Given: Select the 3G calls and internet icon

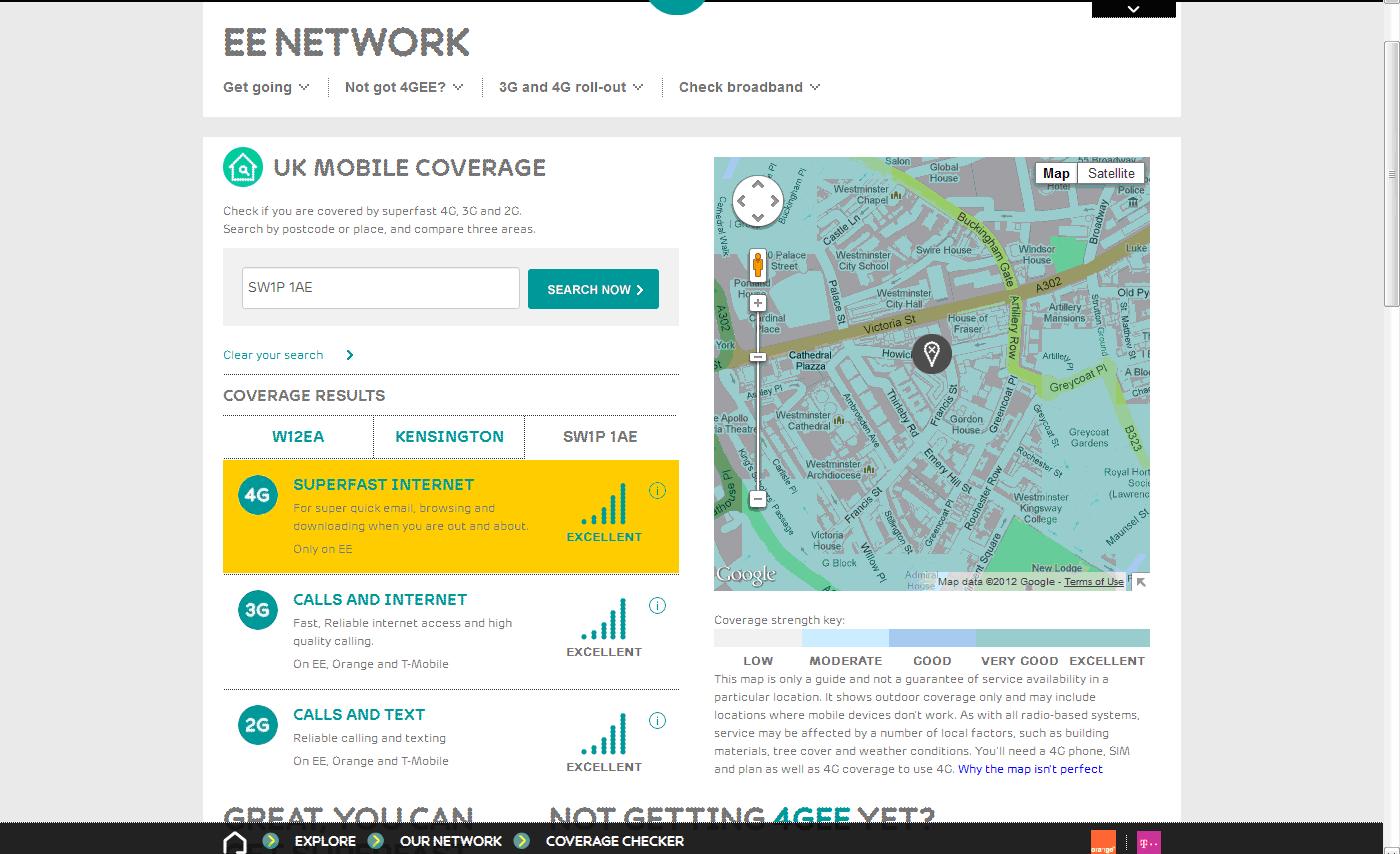Looking at the screenshot, I should 257,610.
